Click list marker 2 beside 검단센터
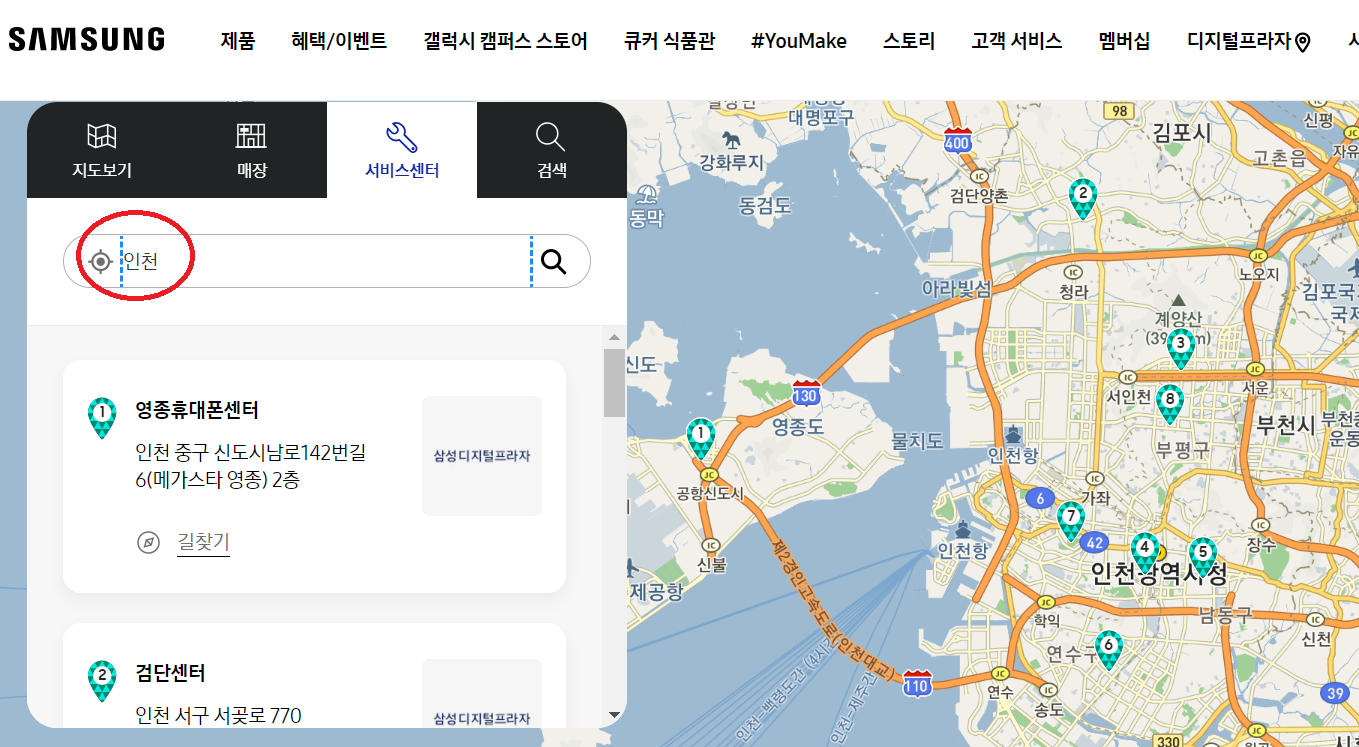Screen dimensions: 1359x747 tap(102, 680)
